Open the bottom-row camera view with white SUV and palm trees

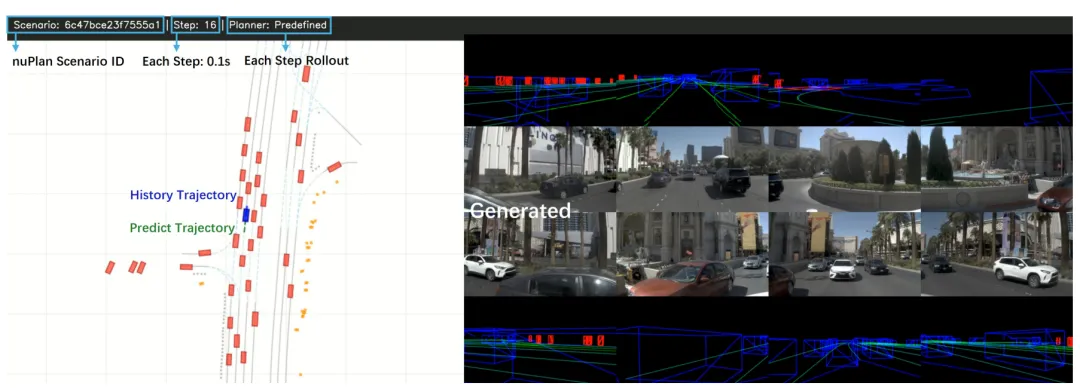(997, 254)
